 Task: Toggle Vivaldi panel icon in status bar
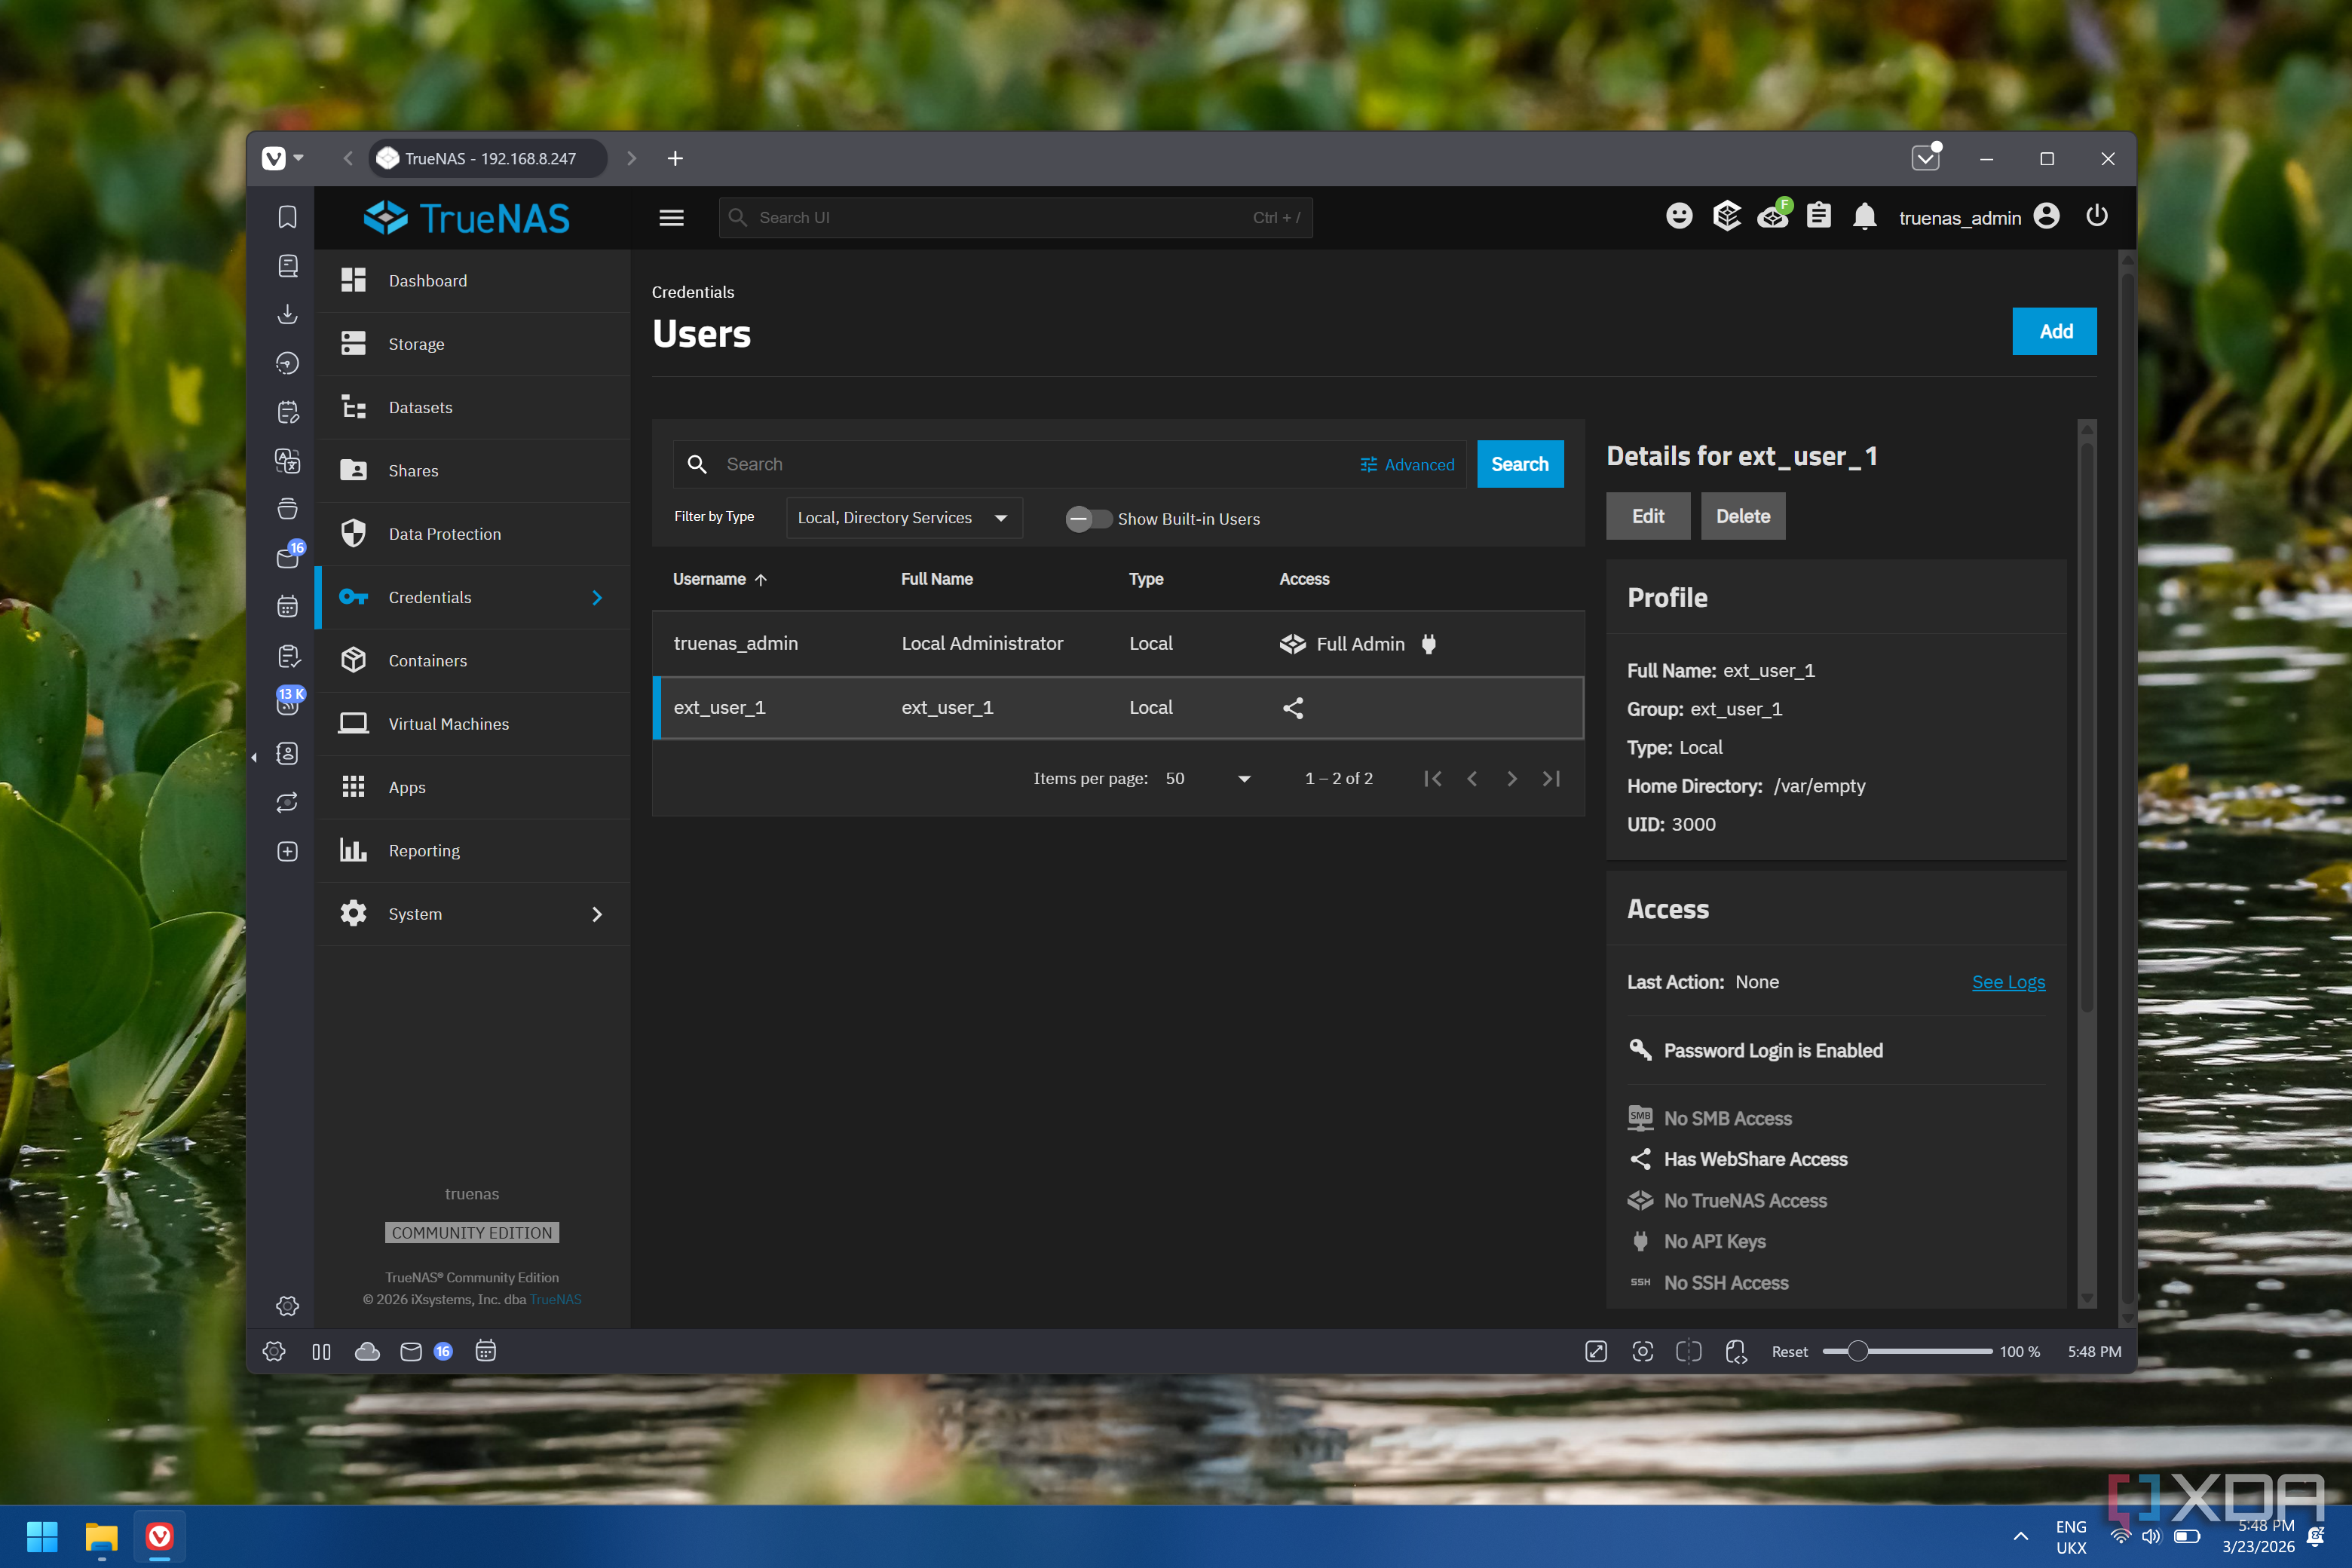click(x=321, y=1351)
